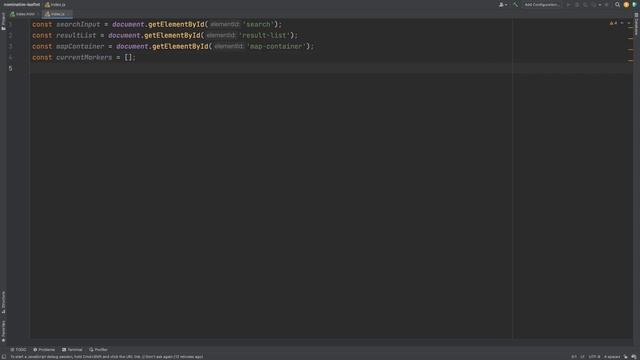Click the lock read-only toggle in status bar
The width and height of the screenshot is (640, 360).
point(626,357)
